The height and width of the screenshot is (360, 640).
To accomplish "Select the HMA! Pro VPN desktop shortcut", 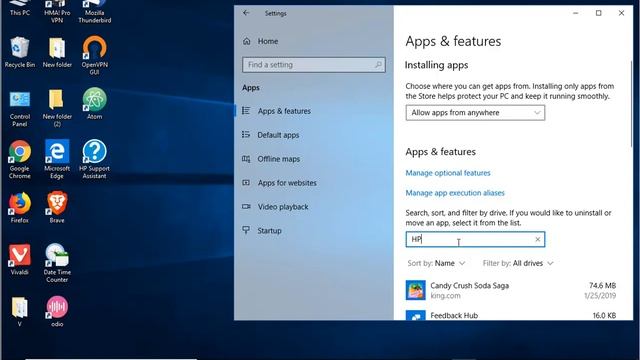I will click(57, 11).
